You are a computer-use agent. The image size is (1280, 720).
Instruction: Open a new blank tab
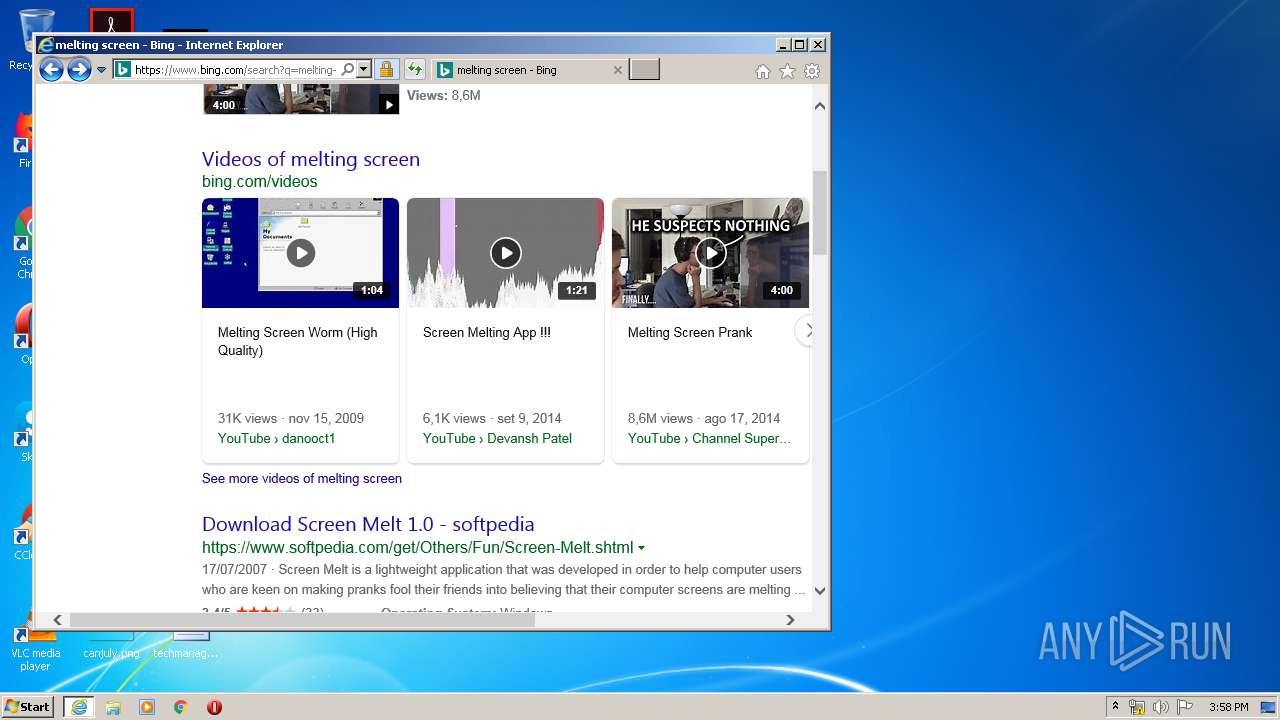click(x=644, y=70)
